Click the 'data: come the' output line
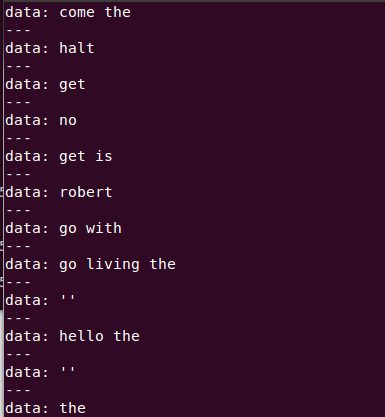This screenshot has height=417, width=385. coord(68,12)
